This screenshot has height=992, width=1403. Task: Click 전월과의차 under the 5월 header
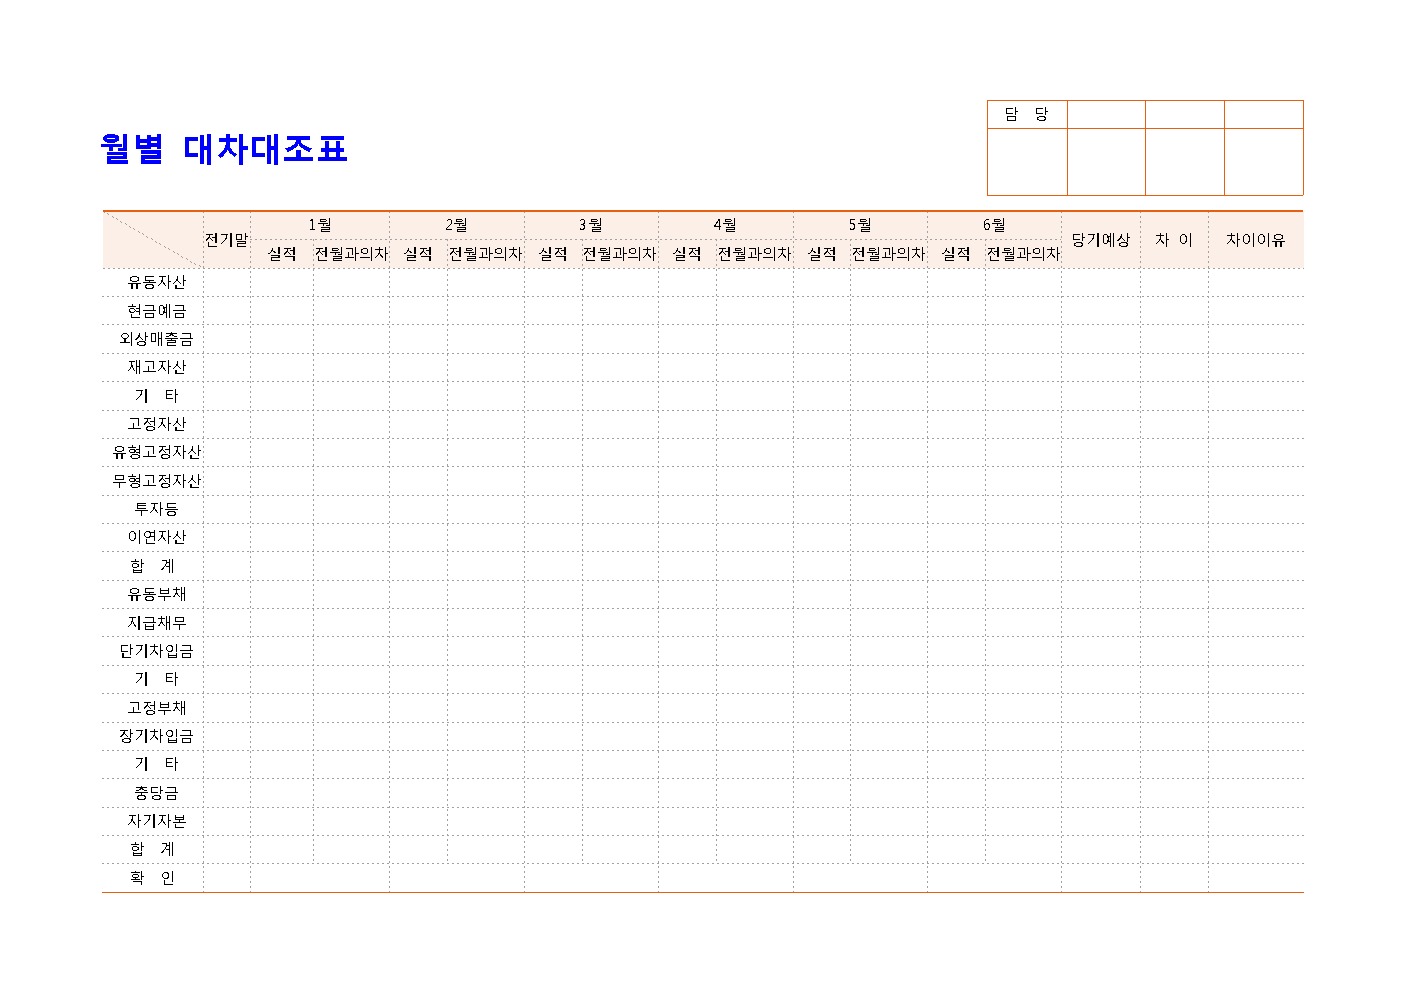(x=888, y=254)
